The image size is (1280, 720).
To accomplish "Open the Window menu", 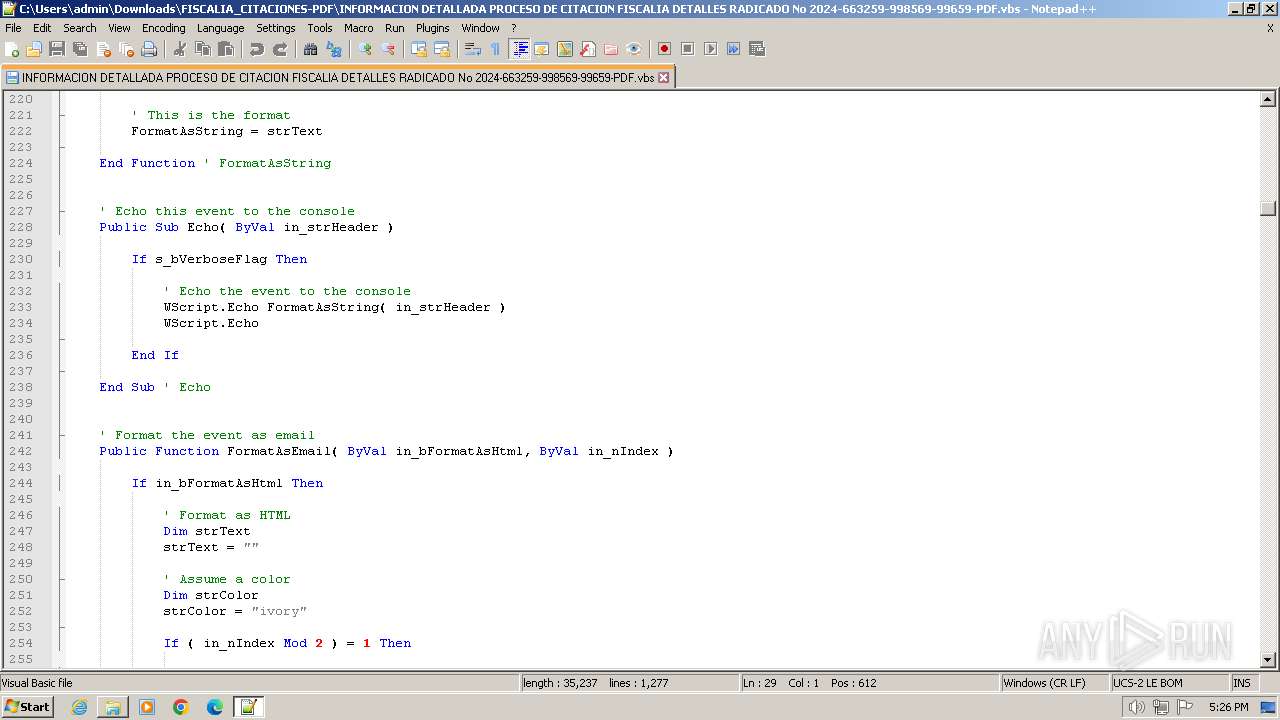I will pos(480,28).
